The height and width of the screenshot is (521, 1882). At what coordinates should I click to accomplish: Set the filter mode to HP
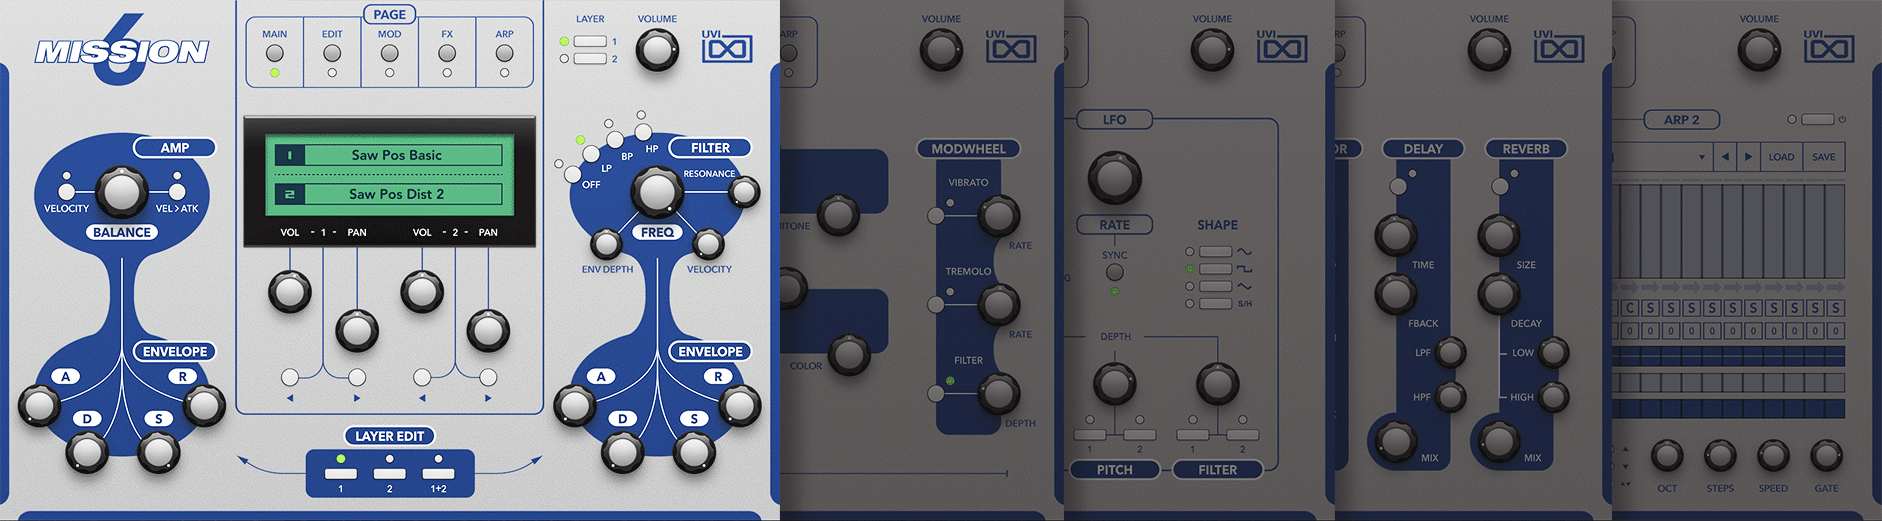pyautogui.click(x=643, y=132)
